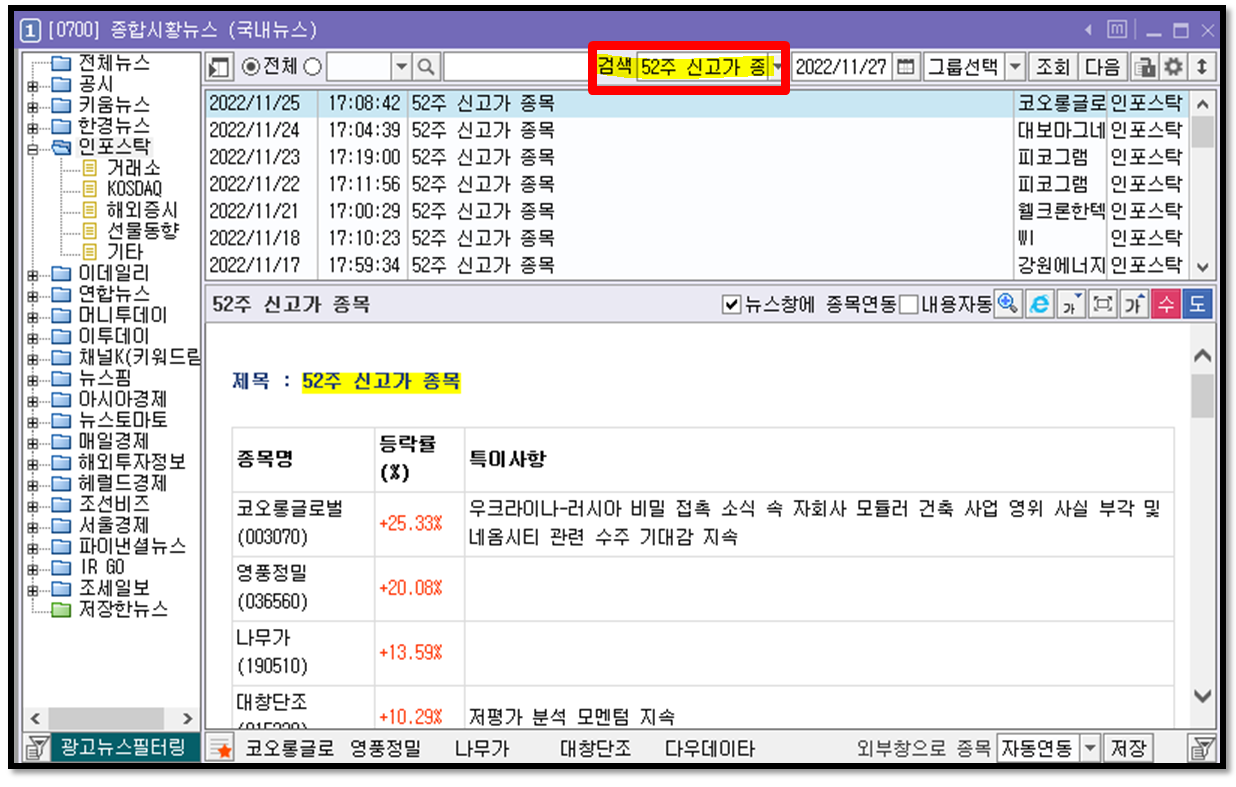Expand the 이데일리 tree folder
The image size is (1236, 787).
click(x=32, y=273)
